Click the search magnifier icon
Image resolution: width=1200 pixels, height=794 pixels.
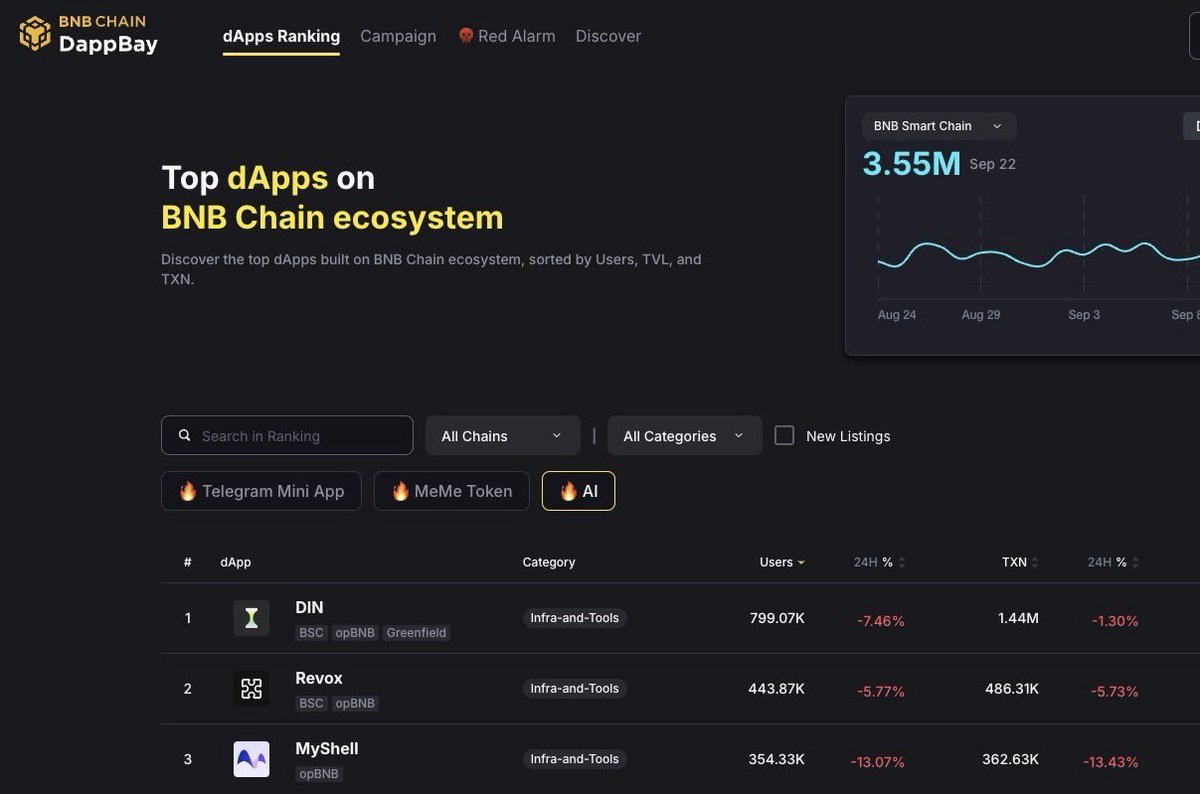(x=184, y=435)
